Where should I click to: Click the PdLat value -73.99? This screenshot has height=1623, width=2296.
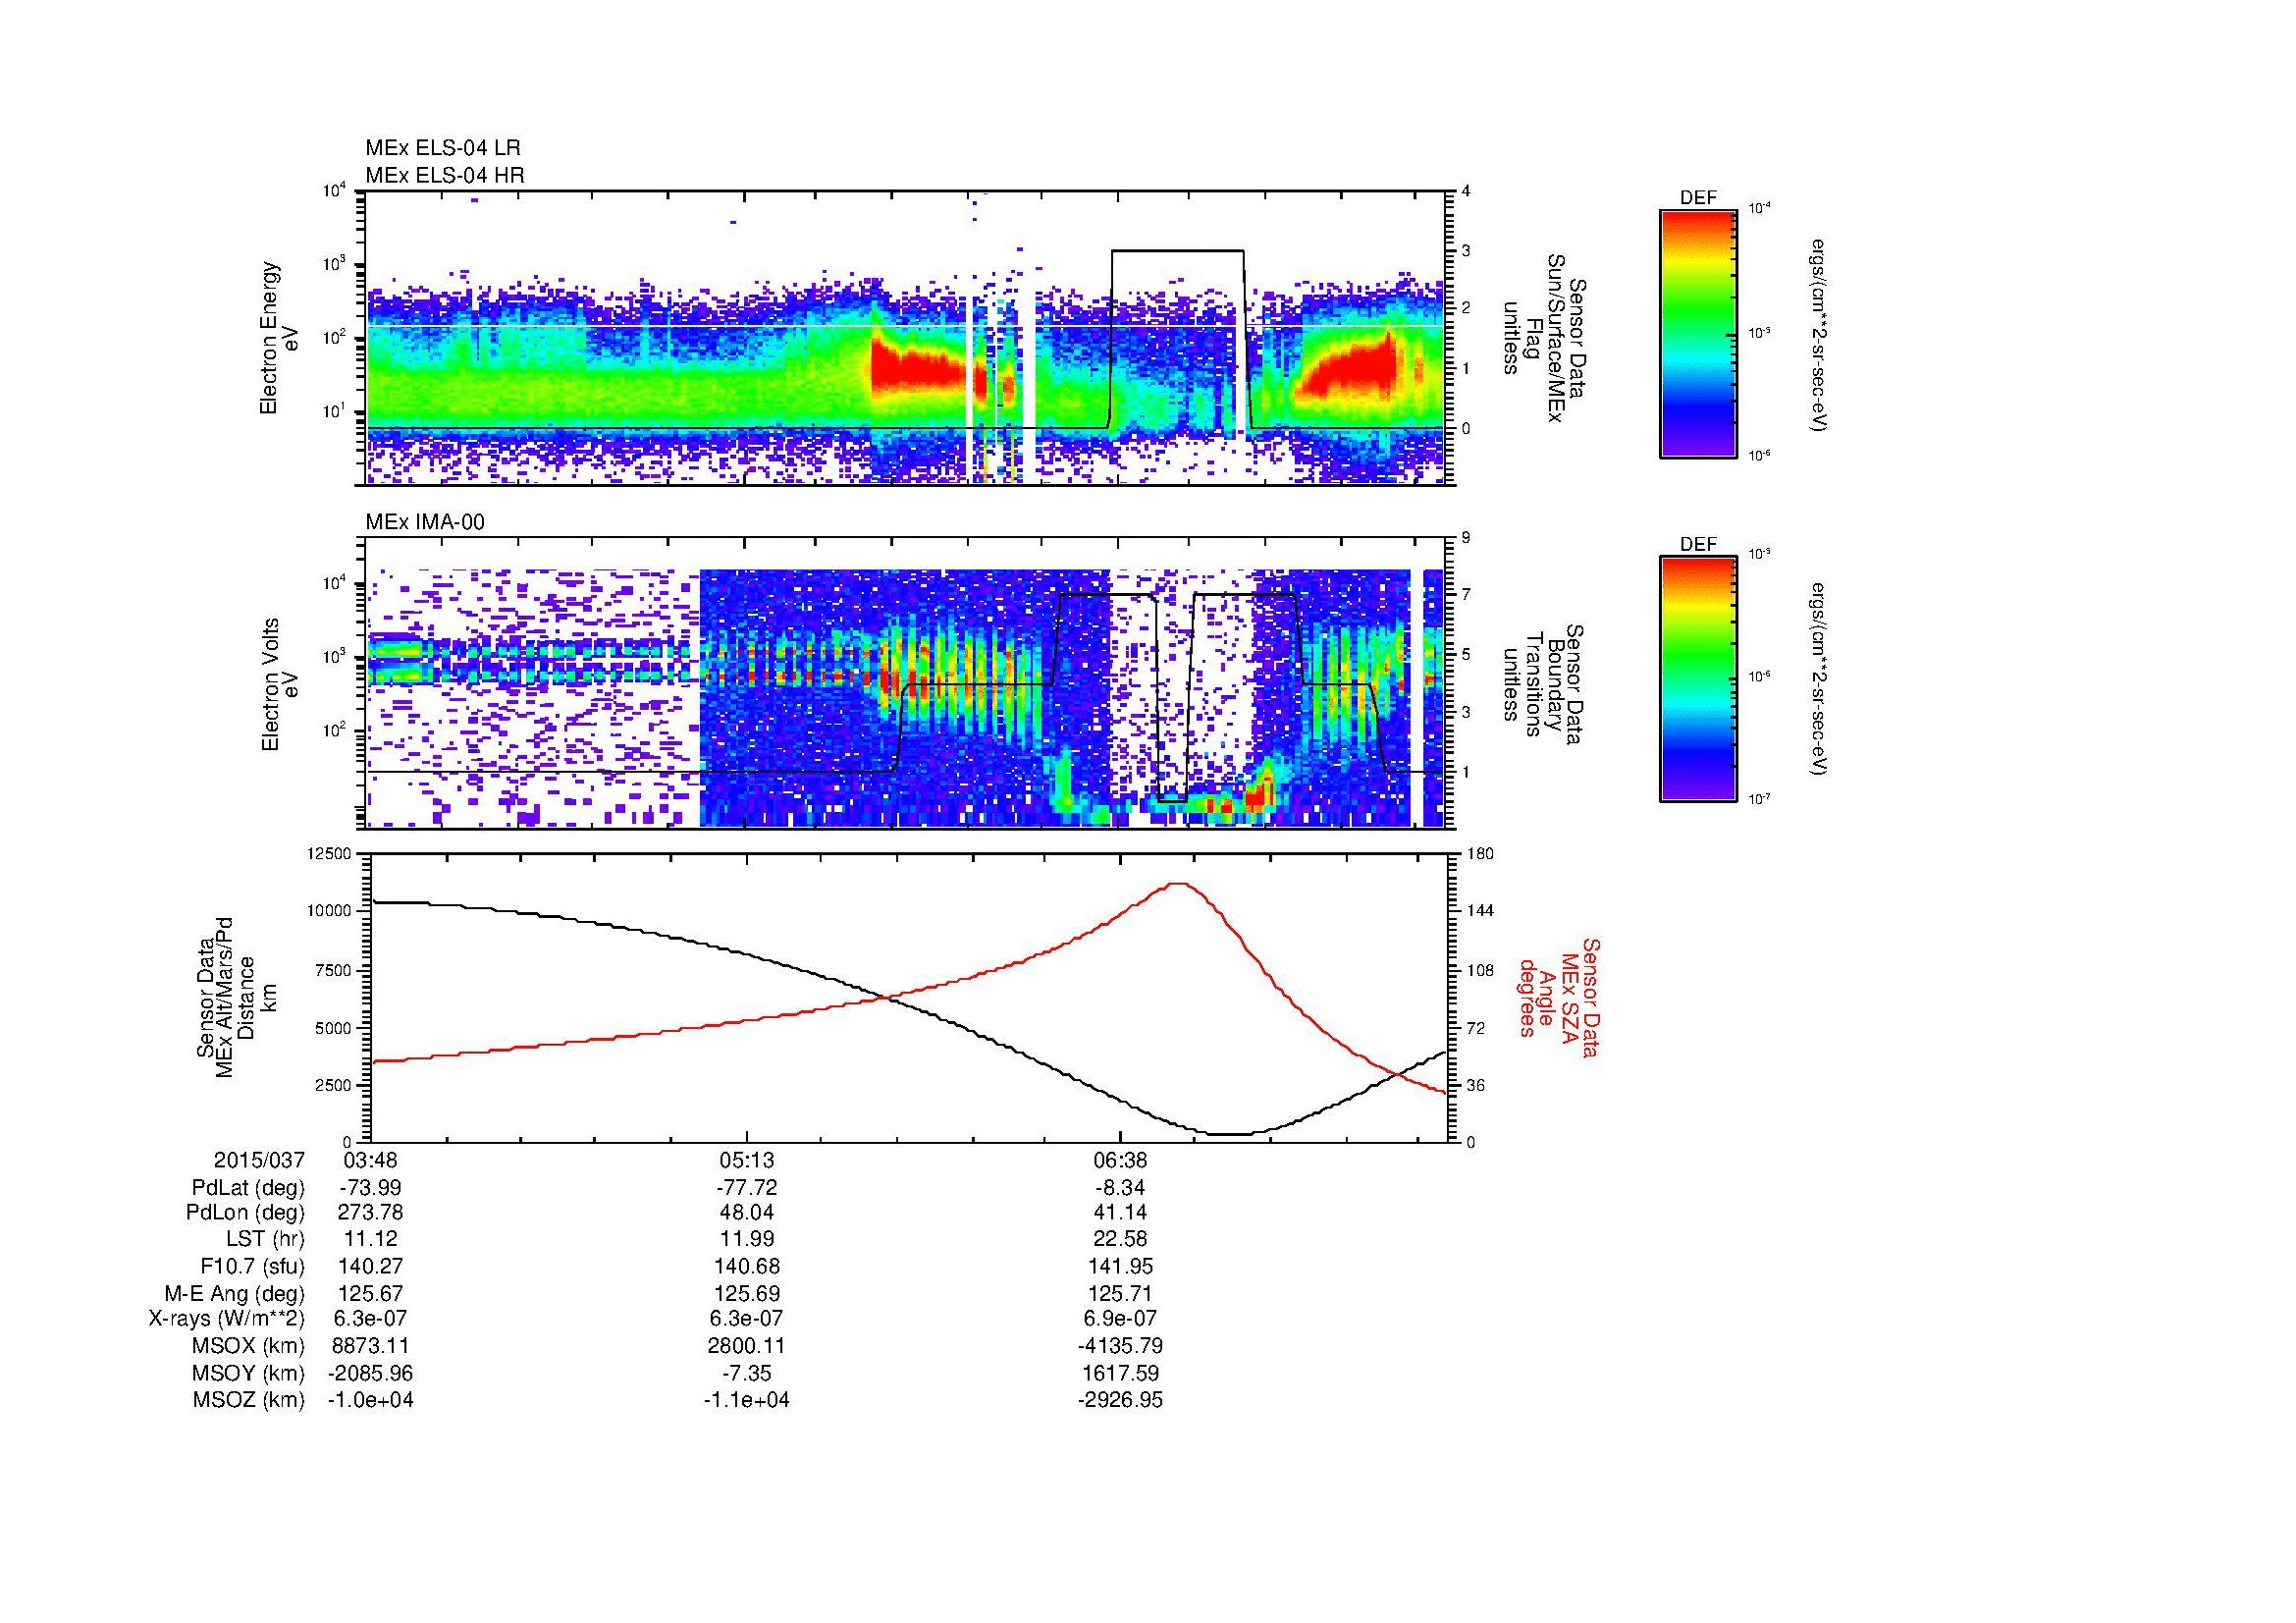(370, 1188)
